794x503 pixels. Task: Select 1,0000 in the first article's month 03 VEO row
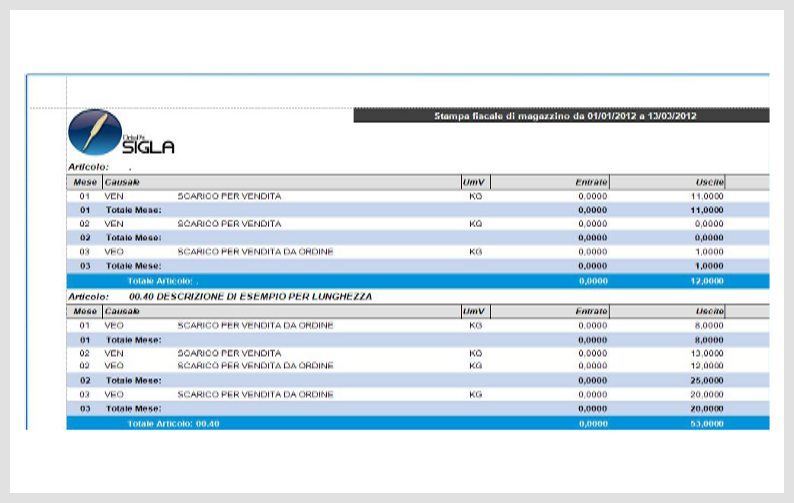pos(709,252)
